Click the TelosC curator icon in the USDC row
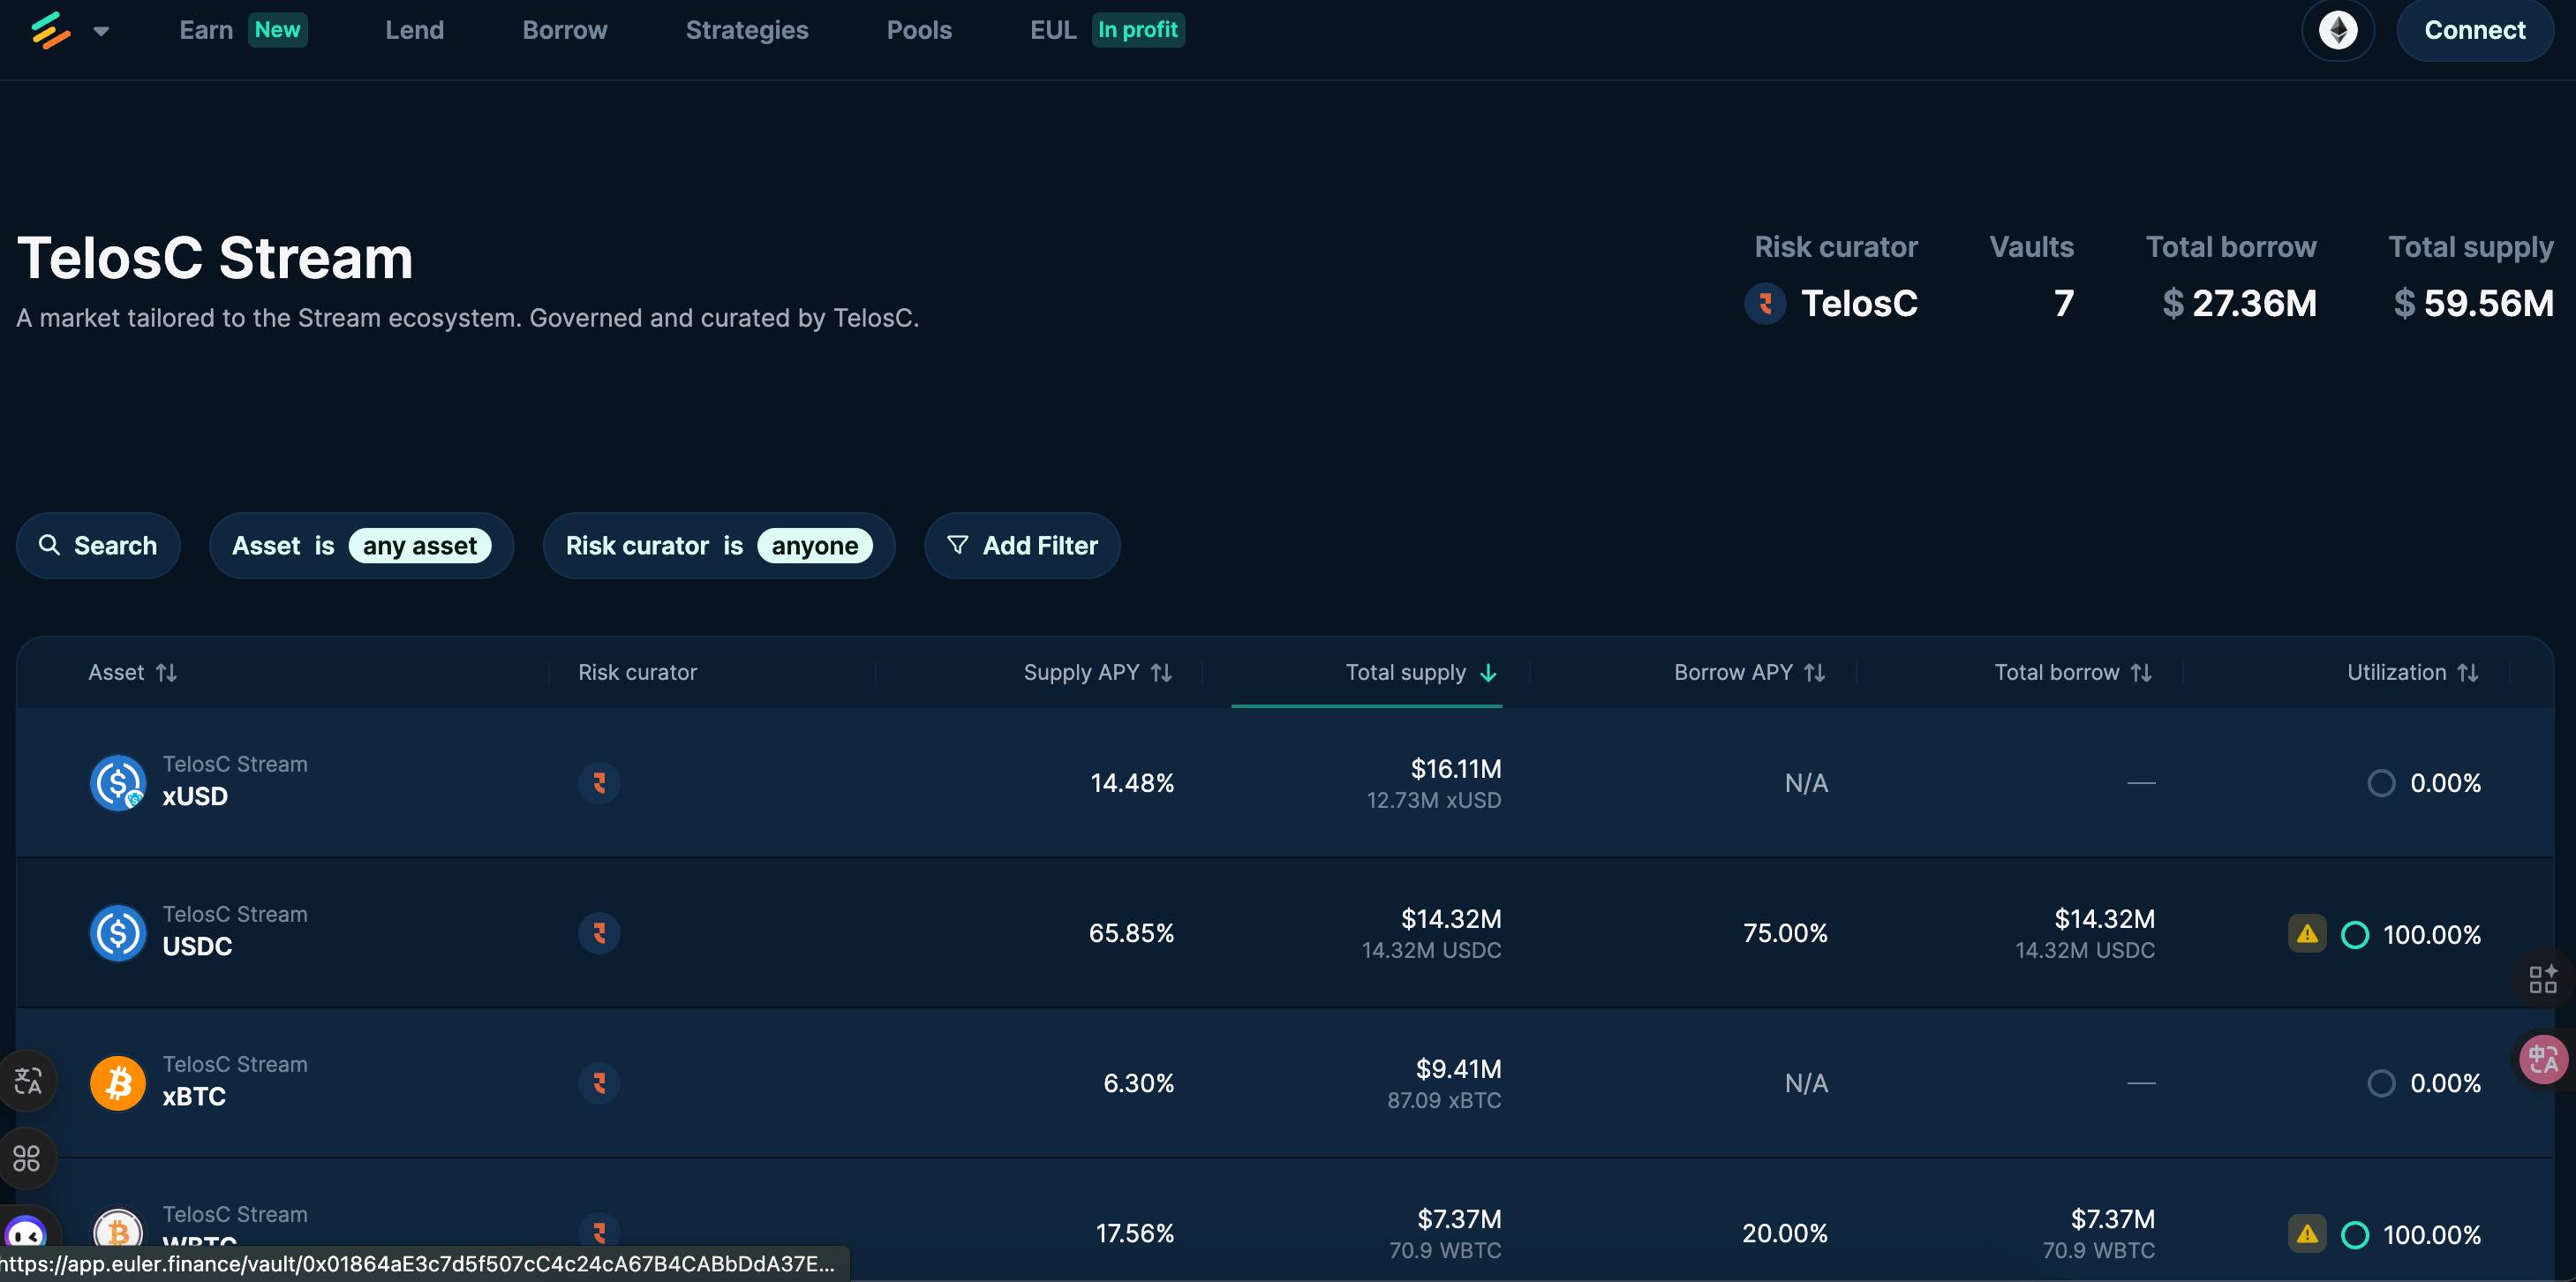The width and height of the screenshot is (2576, 1282). [599, 932]
